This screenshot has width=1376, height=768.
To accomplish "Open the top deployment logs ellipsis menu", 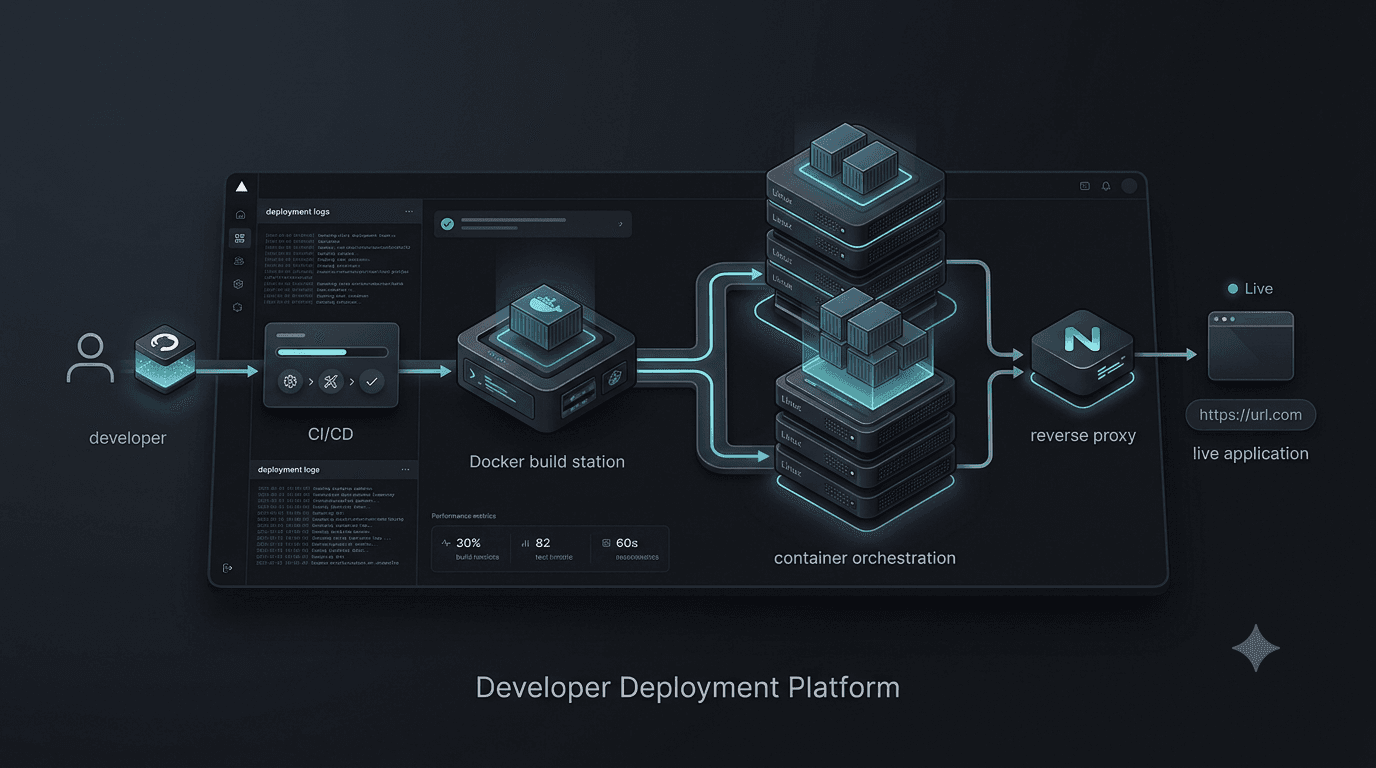I will (x=408, y=212).
